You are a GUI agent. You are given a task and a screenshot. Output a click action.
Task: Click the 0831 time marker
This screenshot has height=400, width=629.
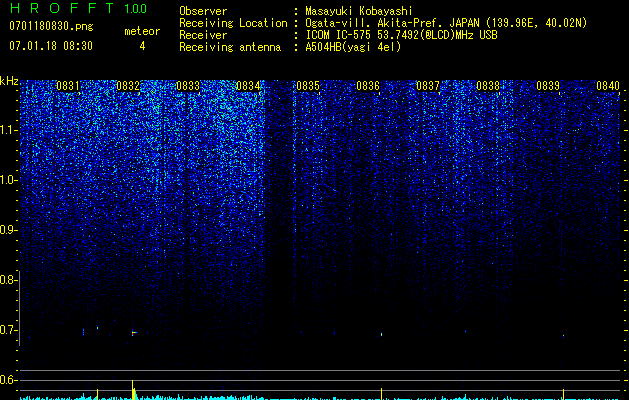click(x=68, y=86)
